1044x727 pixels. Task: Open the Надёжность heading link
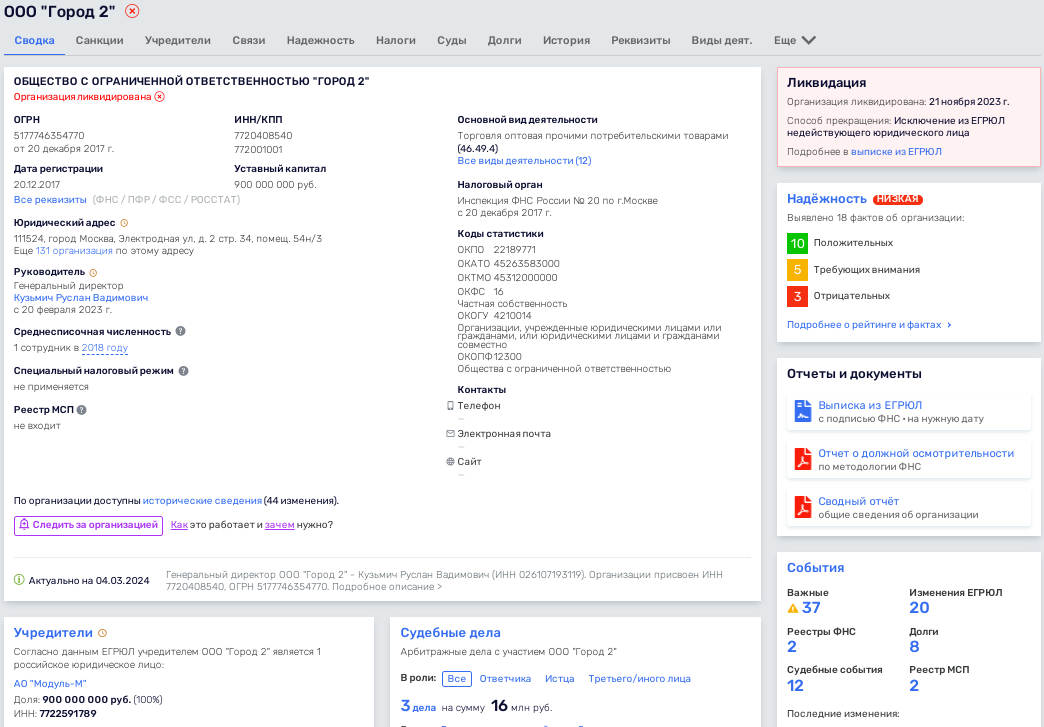pos(826,198)
